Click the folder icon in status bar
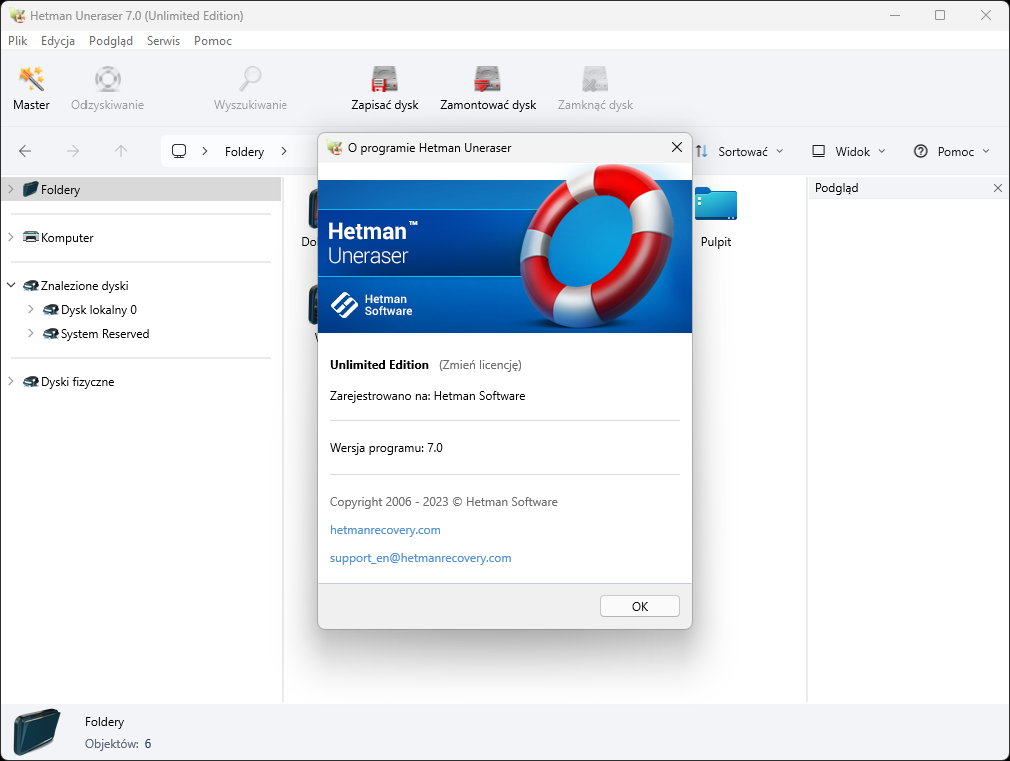Screen dimensions: 1010x761 click(x=37, y=732)
